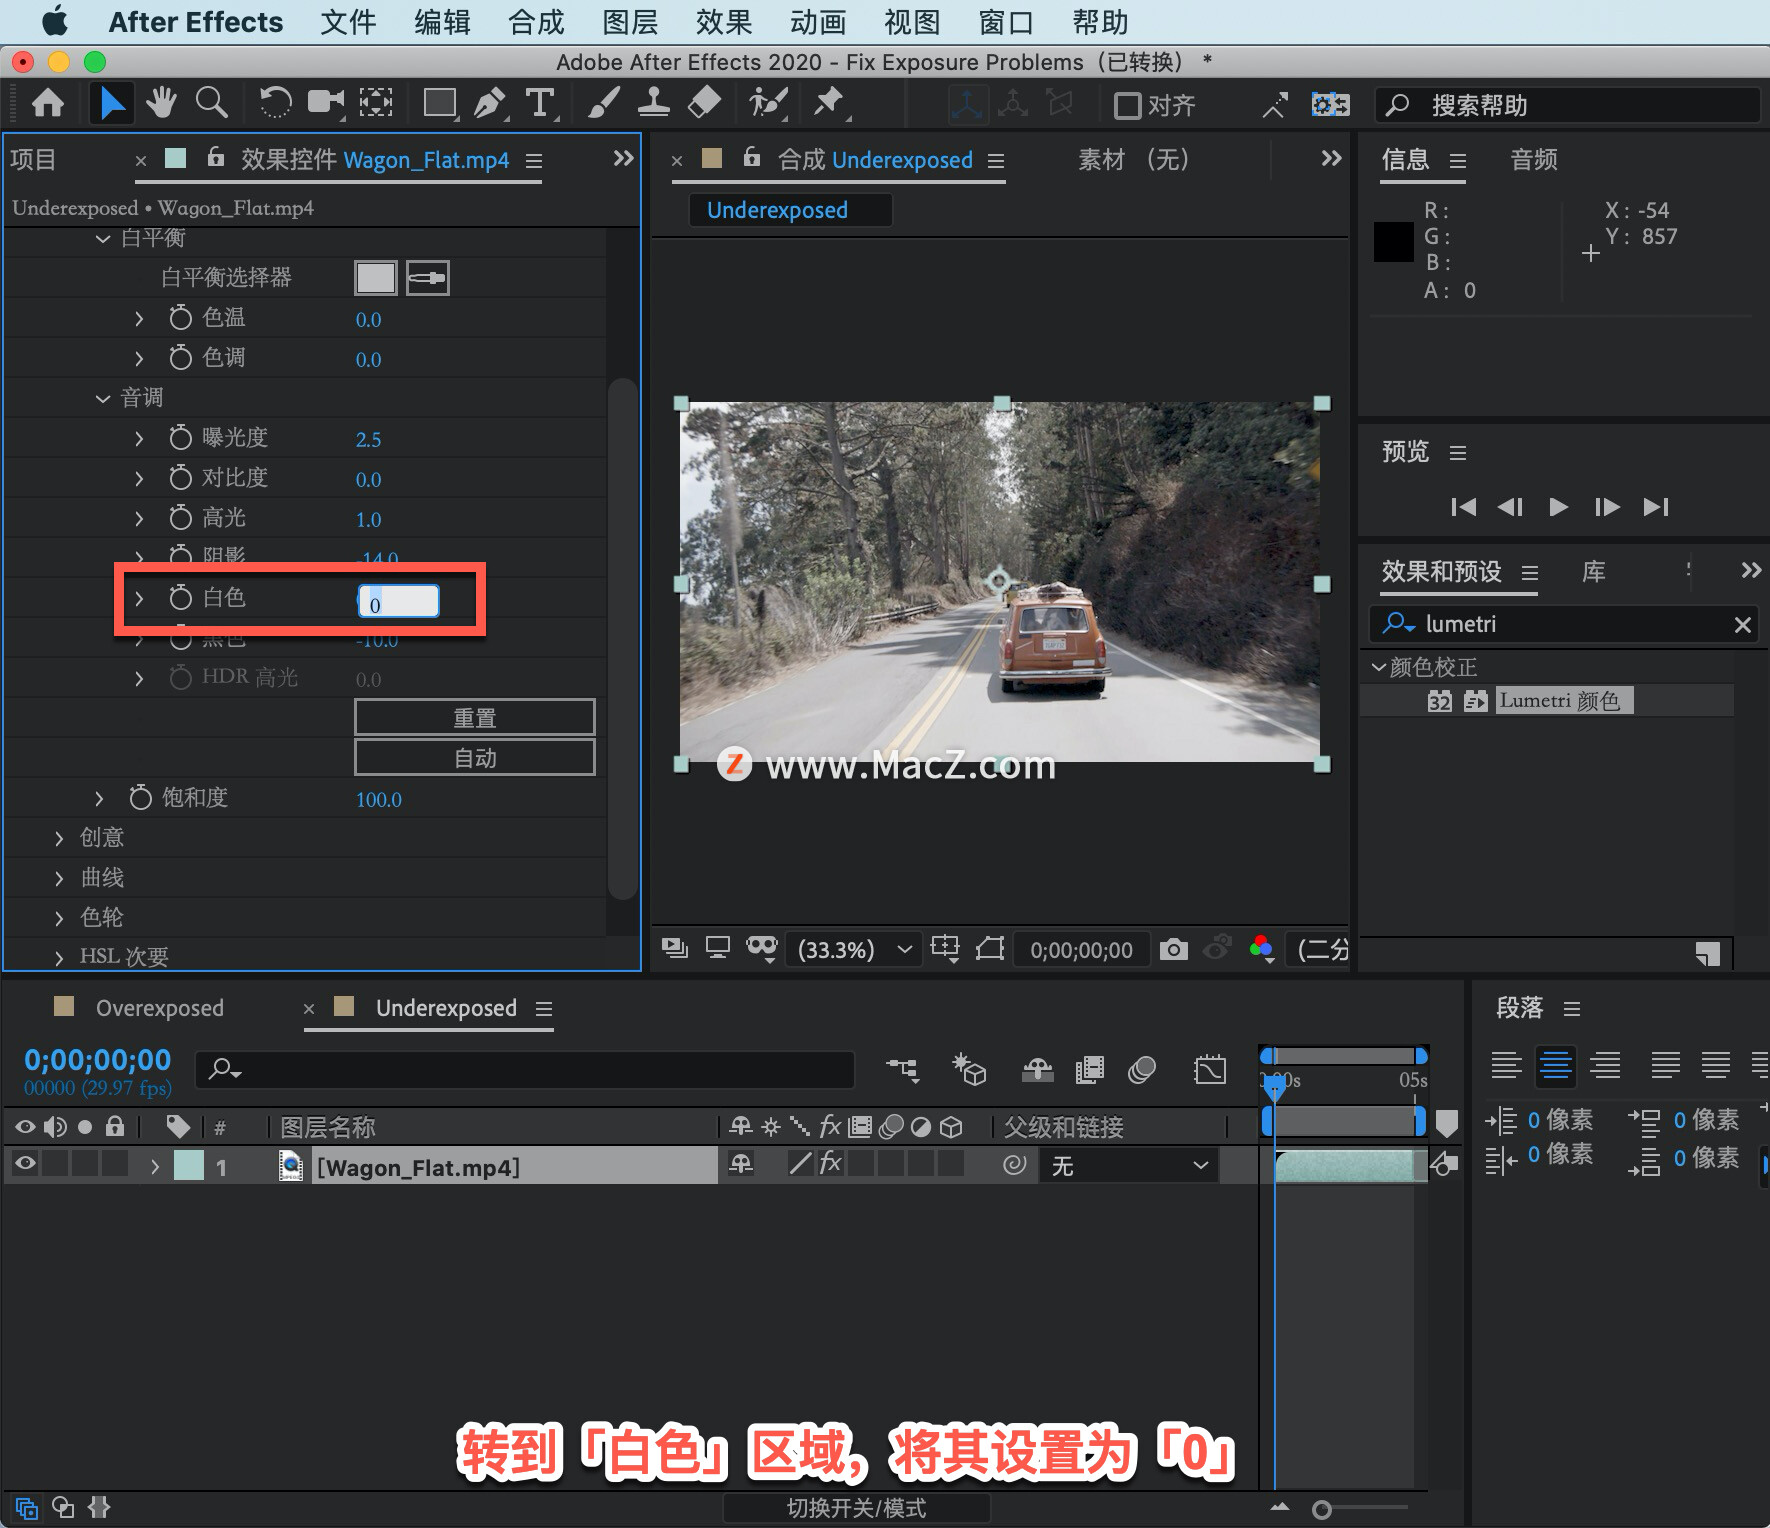Collapse the 音调 section
This screenshot has width=1770, height=1528.
(103, 398)
